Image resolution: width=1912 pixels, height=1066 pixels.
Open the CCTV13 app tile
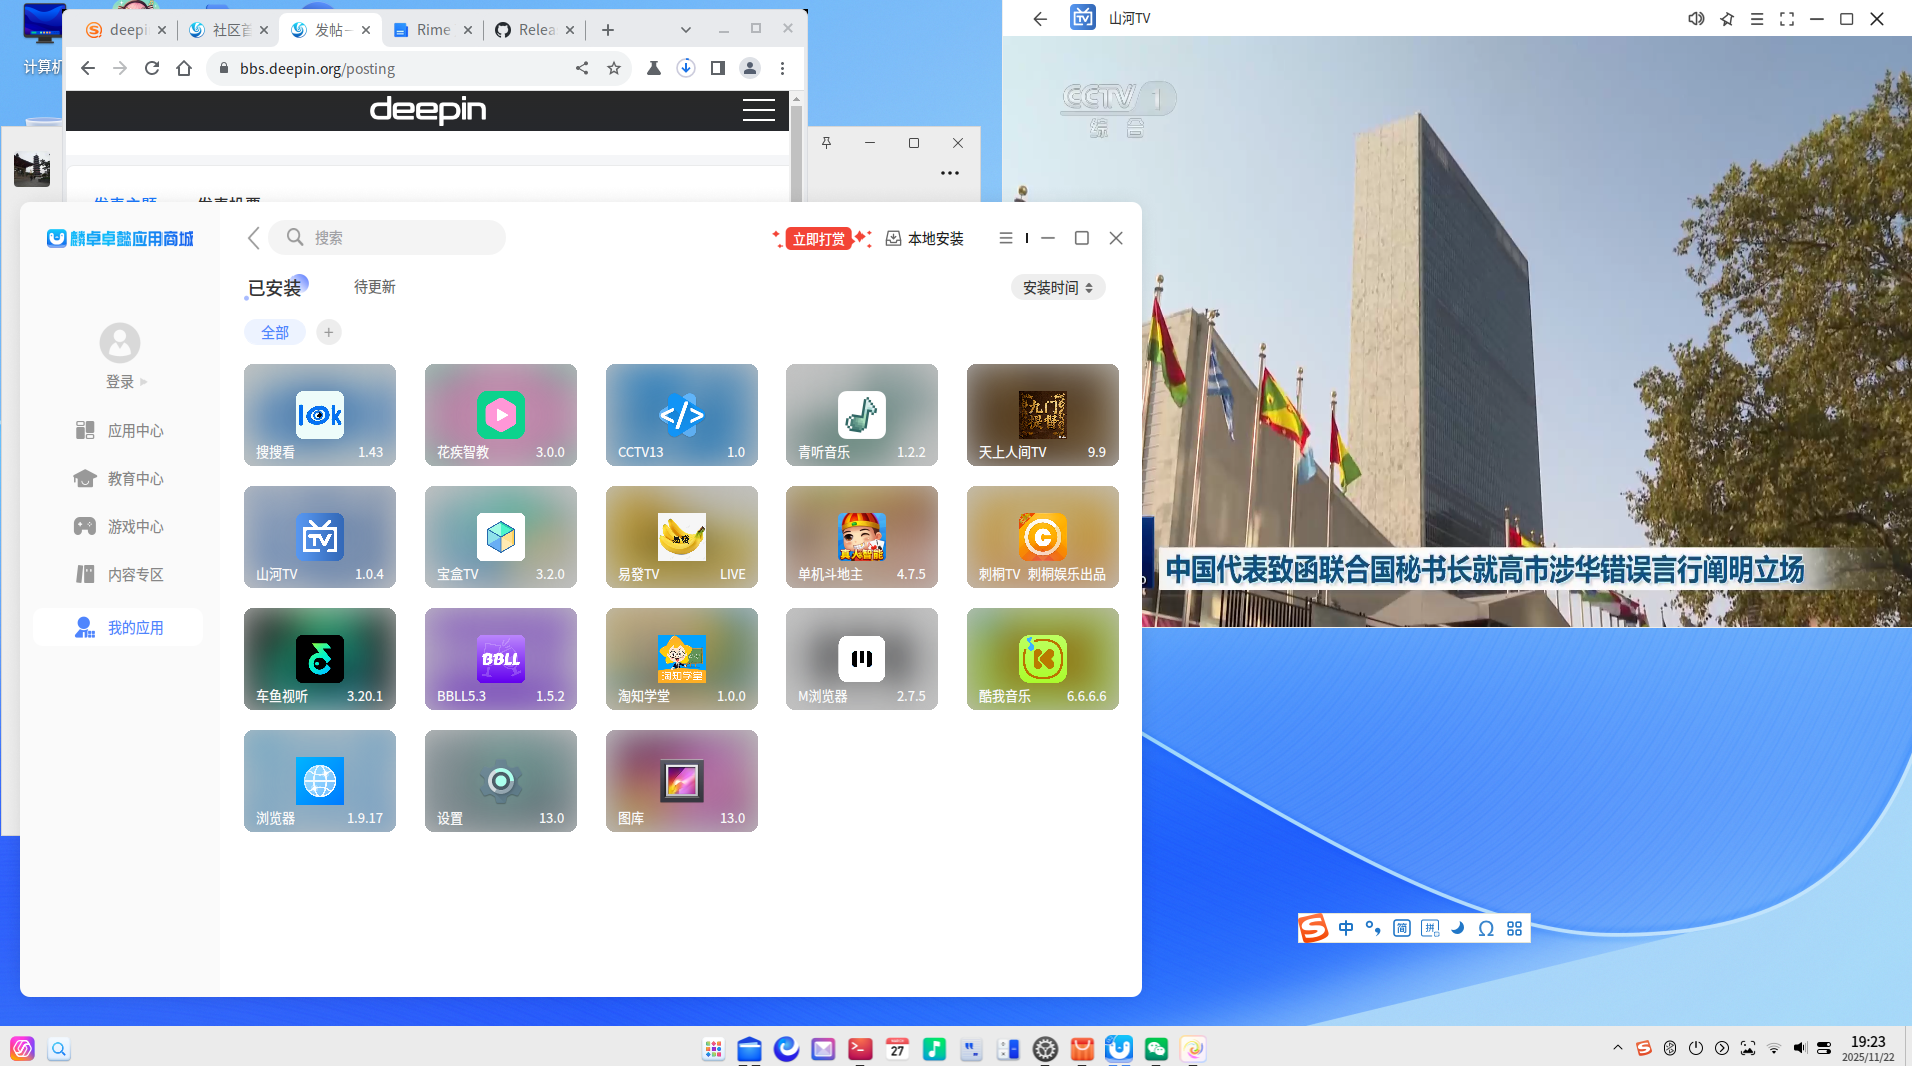click(682, 415)
